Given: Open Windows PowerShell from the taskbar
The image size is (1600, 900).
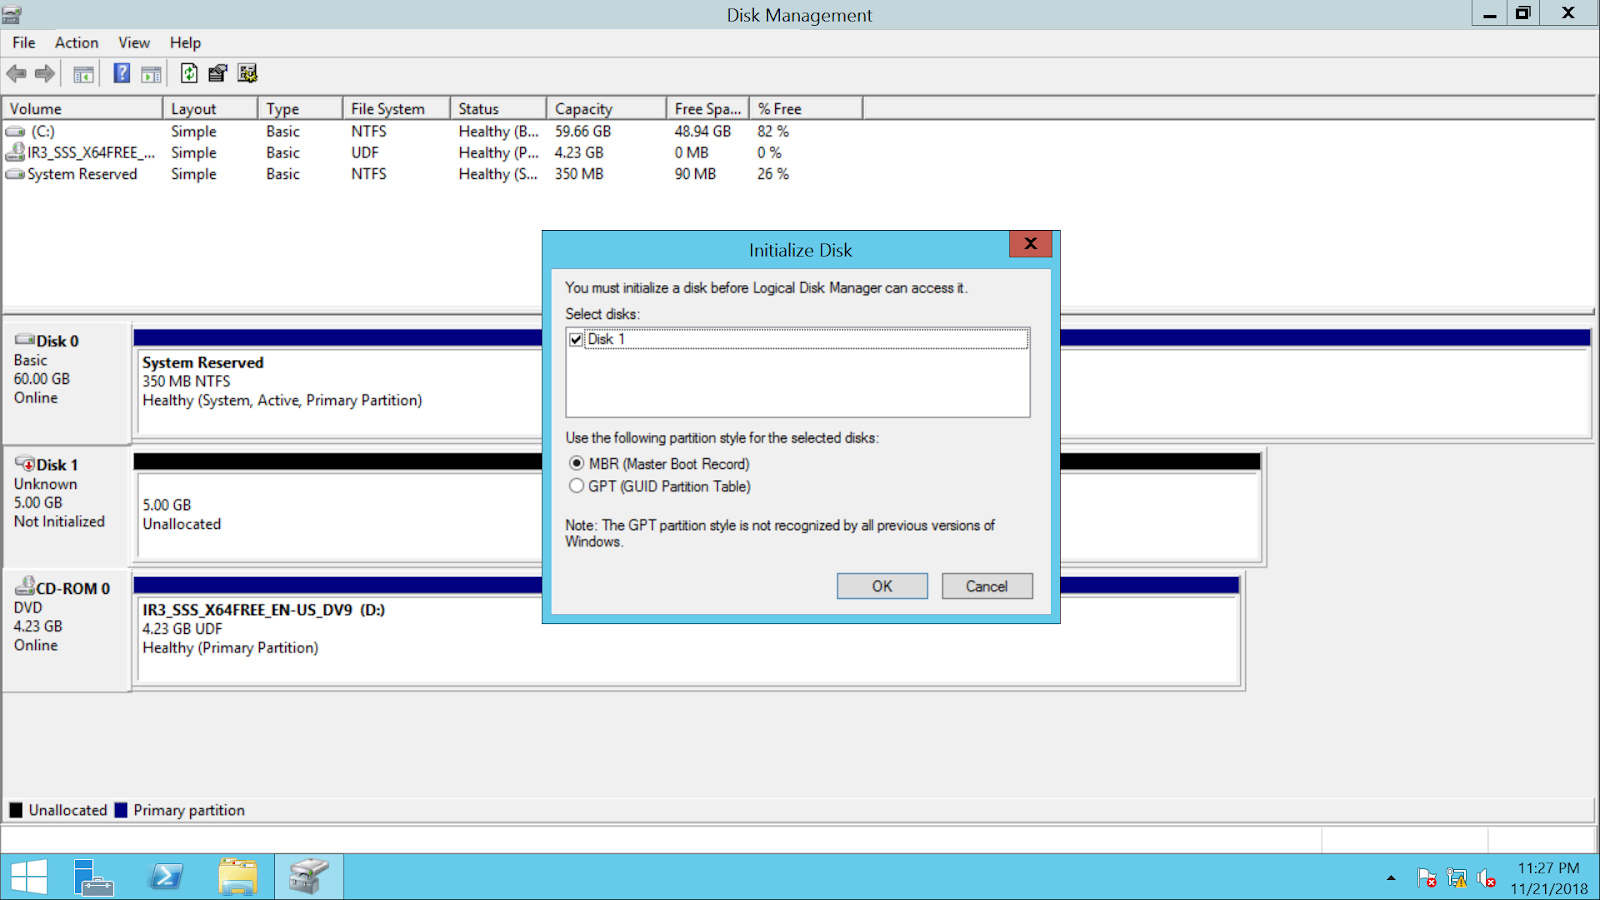Looking at the screenshot, I should click(165, 876).
